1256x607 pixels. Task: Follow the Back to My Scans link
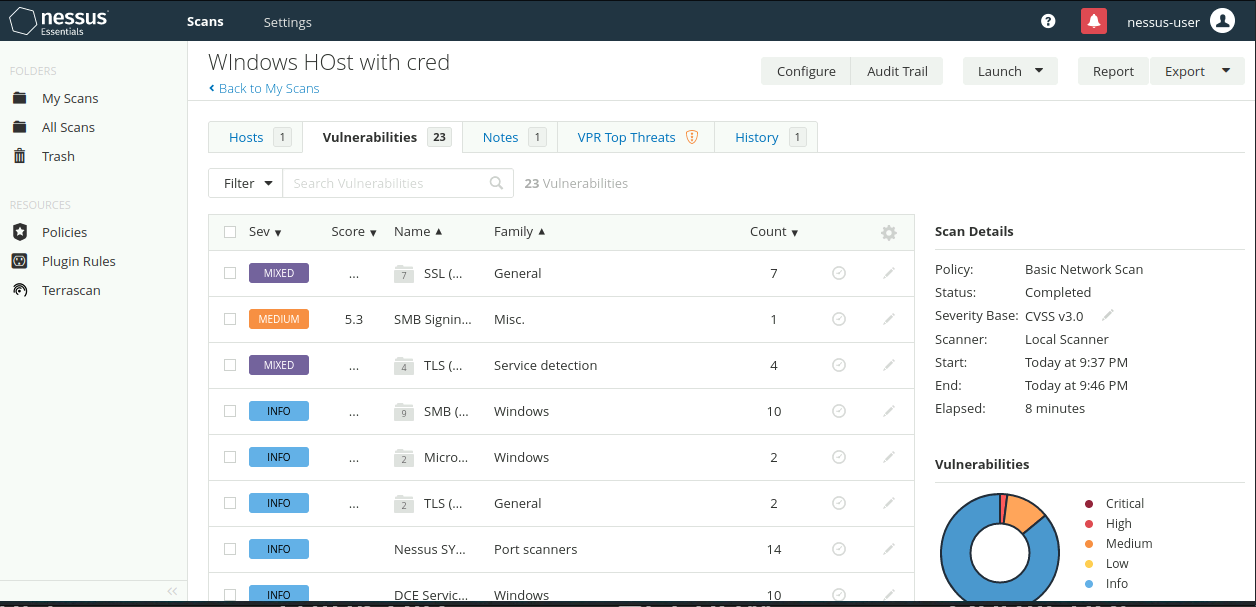(264, 88)
